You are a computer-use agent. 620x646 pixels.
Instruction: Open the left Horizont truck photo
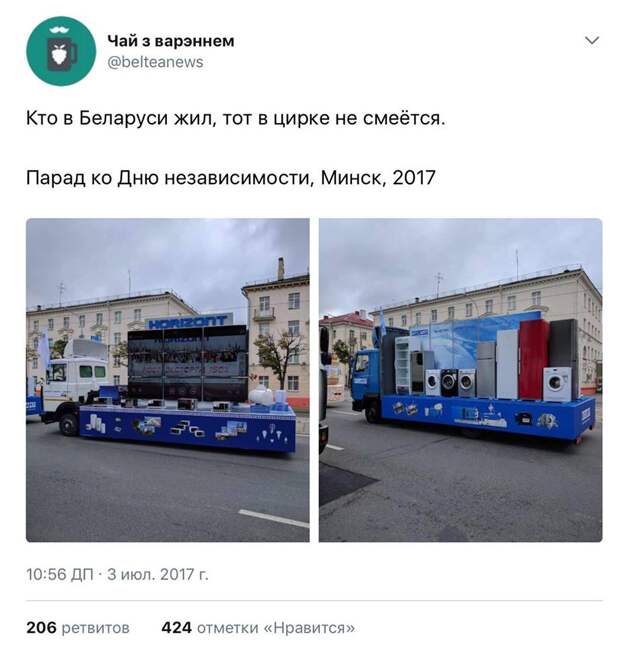click(x=168, y=380)
